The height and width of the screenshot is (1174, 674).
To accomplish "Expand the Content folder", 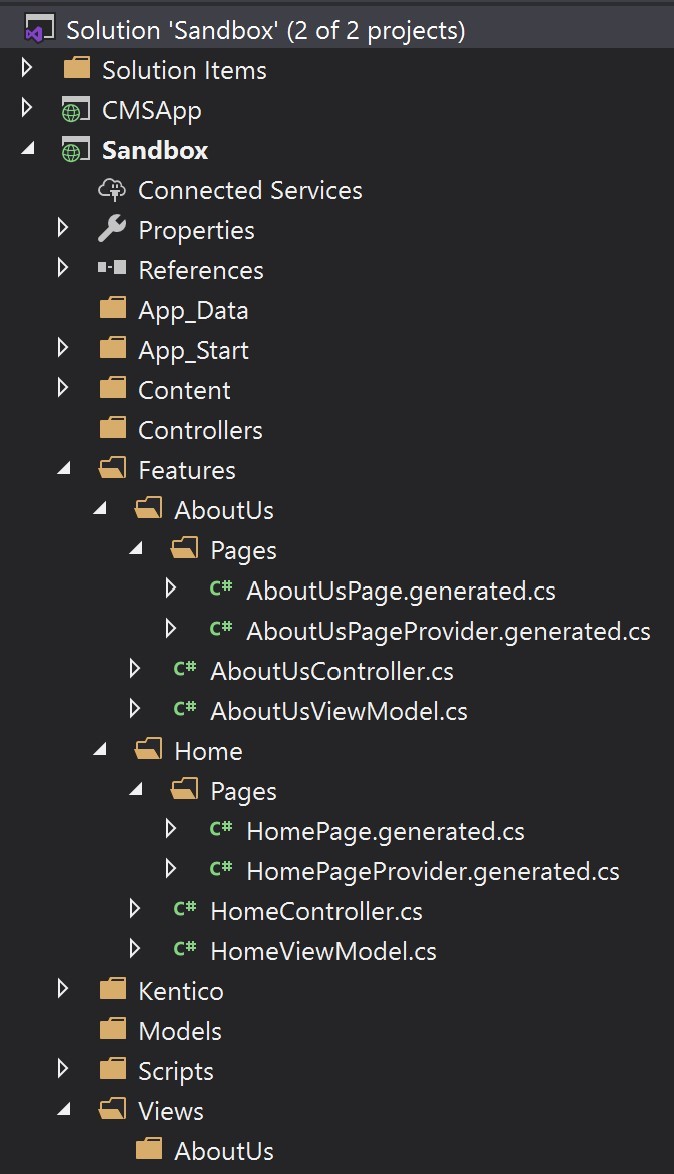I will 63,388.
